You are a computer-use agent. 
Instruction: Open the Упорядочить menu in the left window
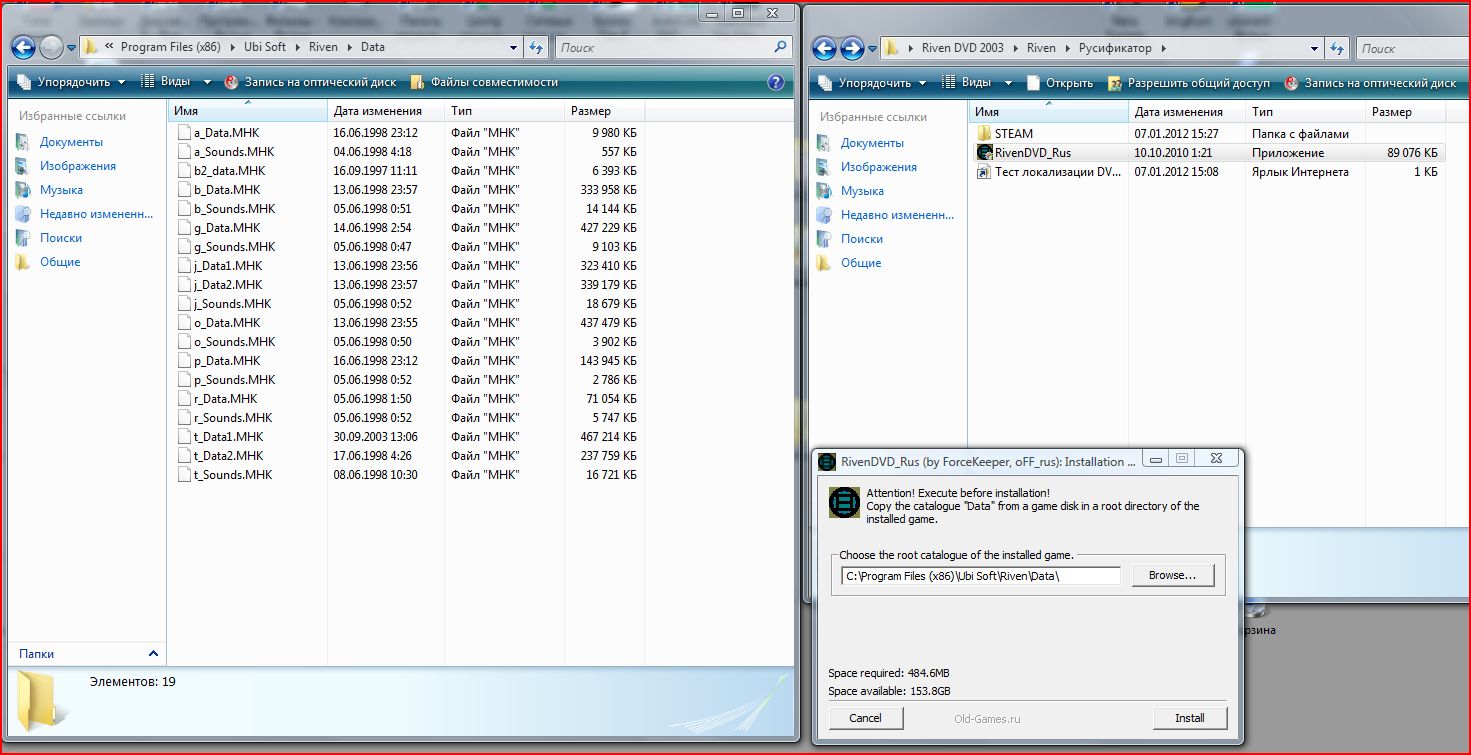click(x=72, y=82)
